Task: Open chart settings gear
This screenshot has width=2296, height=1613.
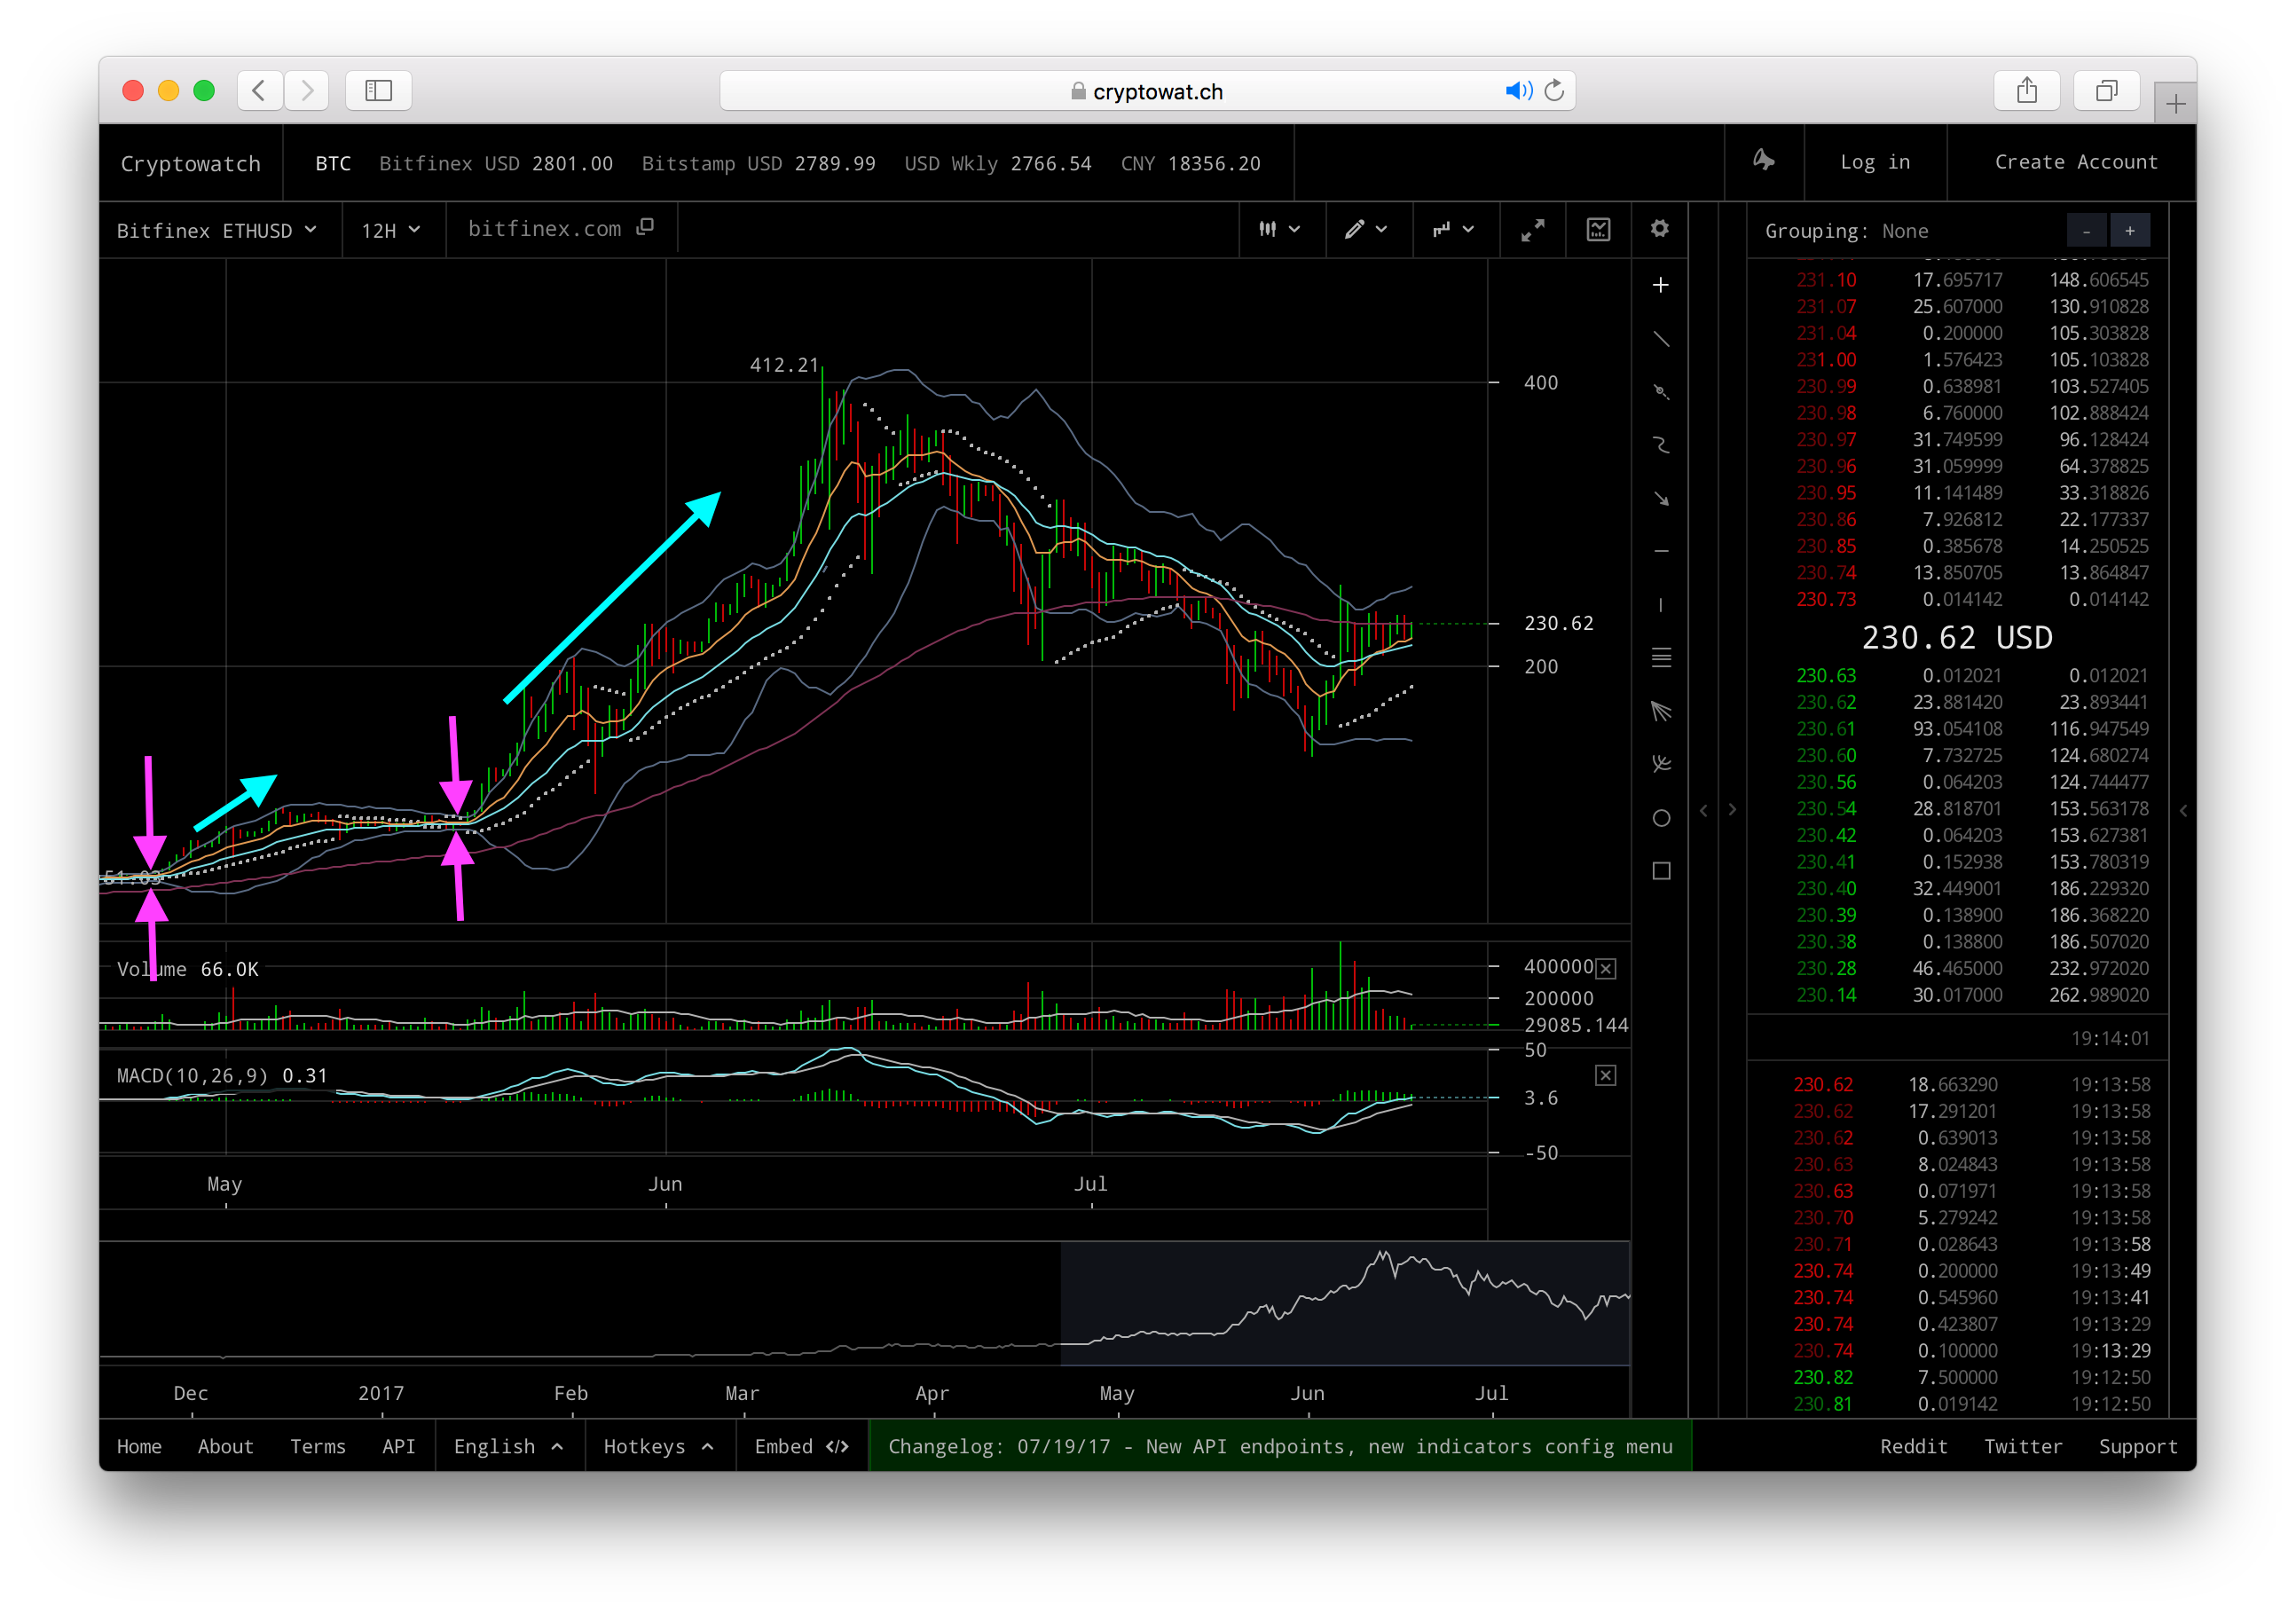Action: pyautogui.click(x=1659, y=229)
